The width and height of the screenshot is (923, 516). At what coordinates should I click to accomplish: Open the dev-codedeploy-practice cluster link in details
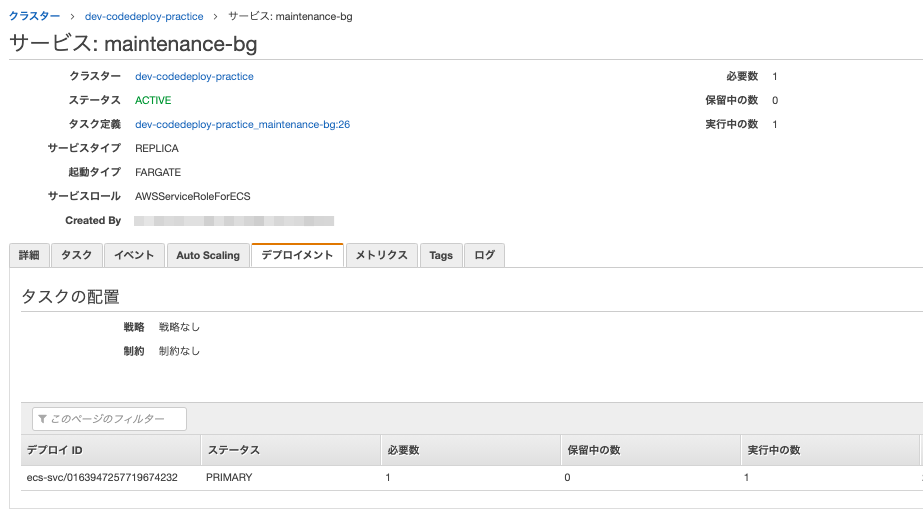(194, 76)
